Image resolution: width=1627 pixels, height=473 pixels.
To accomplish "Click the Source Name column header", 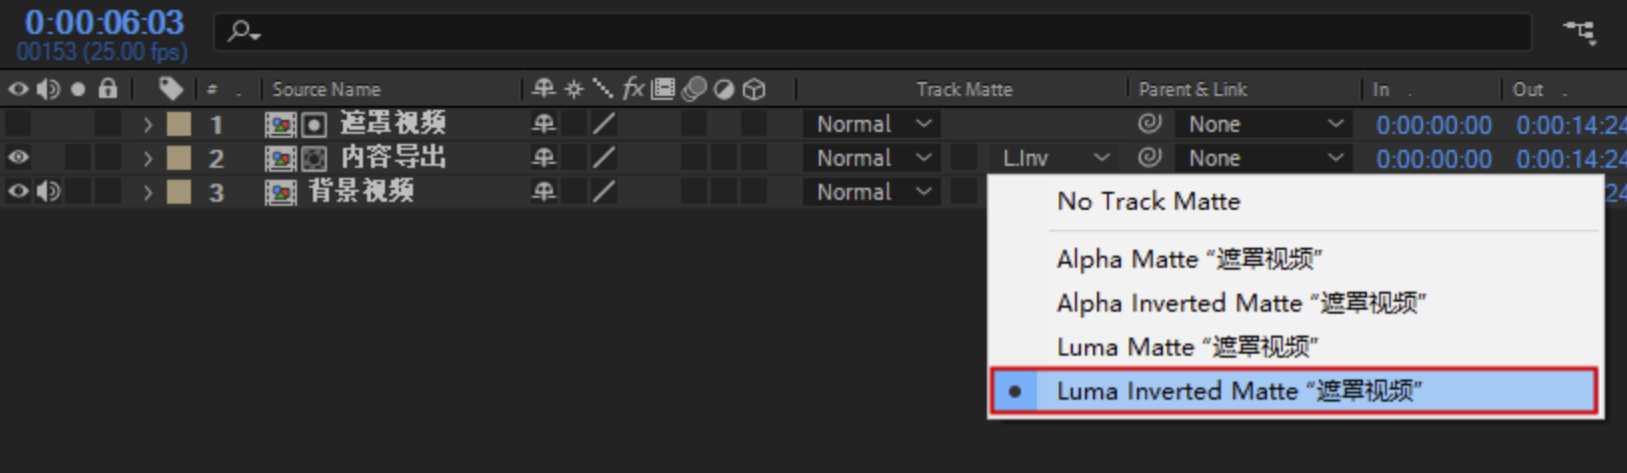I will tap(326, 89).
